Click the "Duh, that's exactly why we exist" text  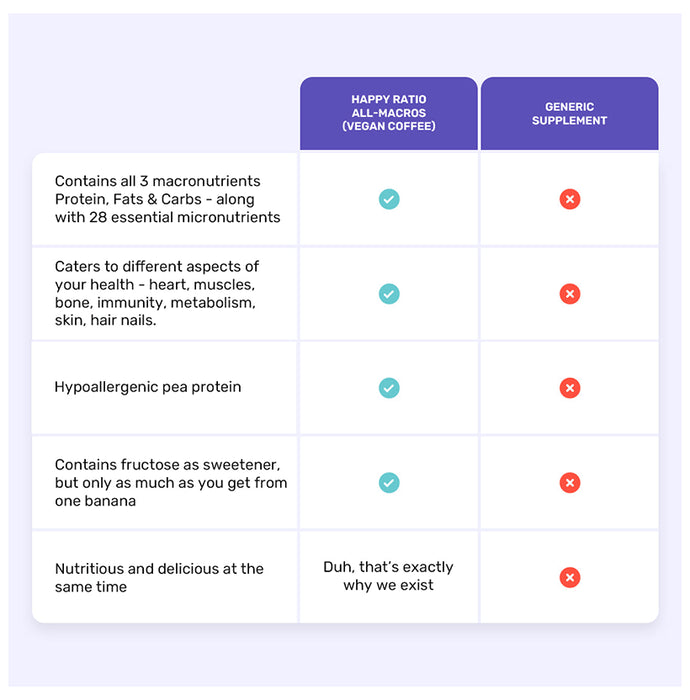[388, 576]
